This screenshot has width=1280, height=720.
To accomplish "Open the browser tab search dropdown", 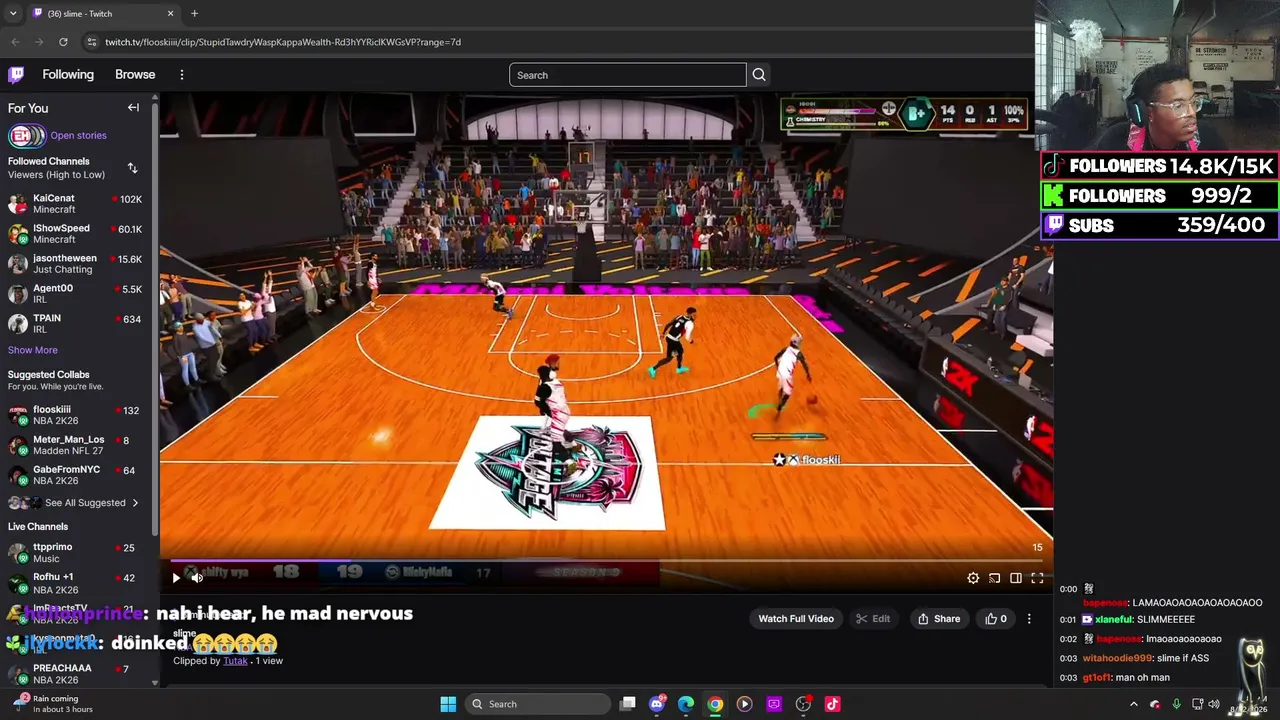I will pyautogui.click(x=13, y=14).
